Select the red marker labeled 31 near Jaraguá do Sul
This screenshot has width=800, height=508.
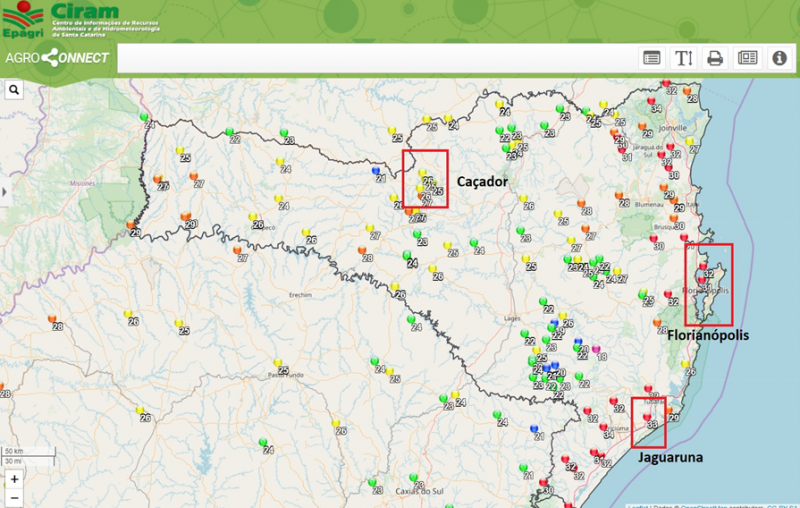(621, 150)
